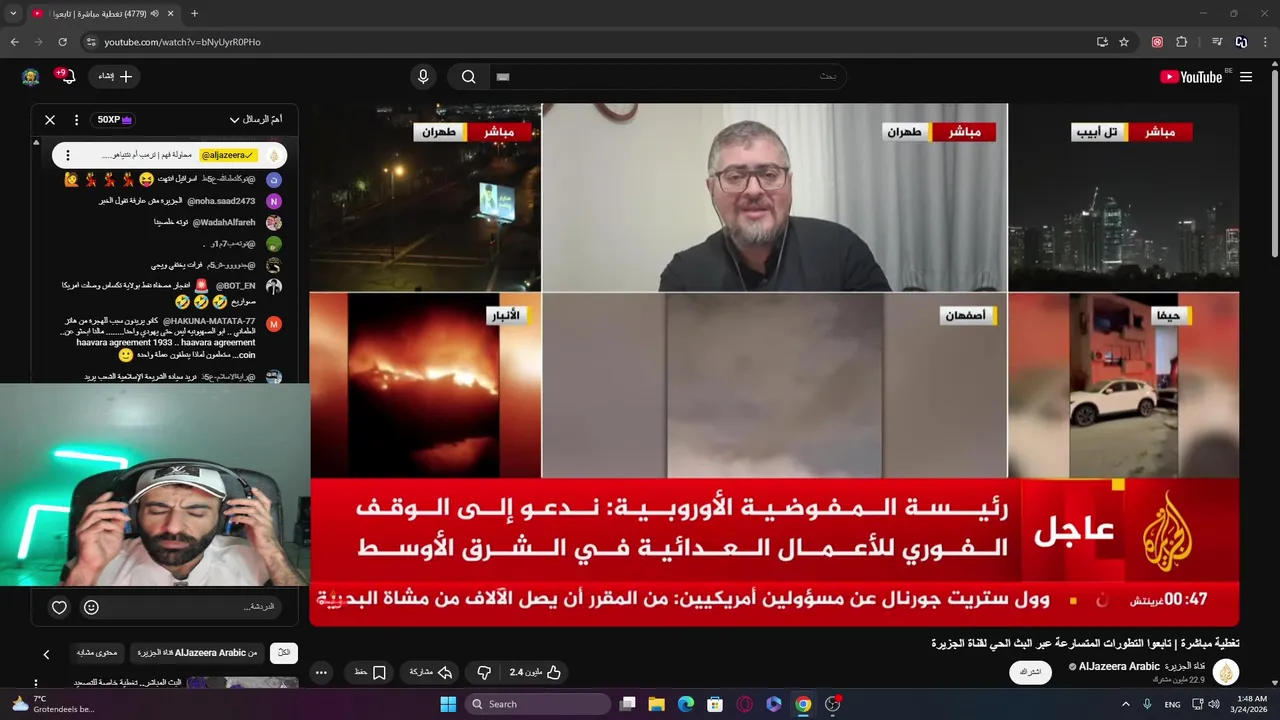Click the 50XP crown badge
This screenshot has width=1280, height=720.
tap(115, 120)
